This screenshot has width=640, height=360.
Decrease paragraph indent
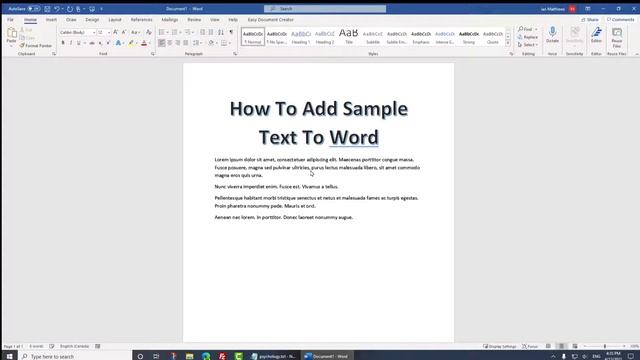202,32
